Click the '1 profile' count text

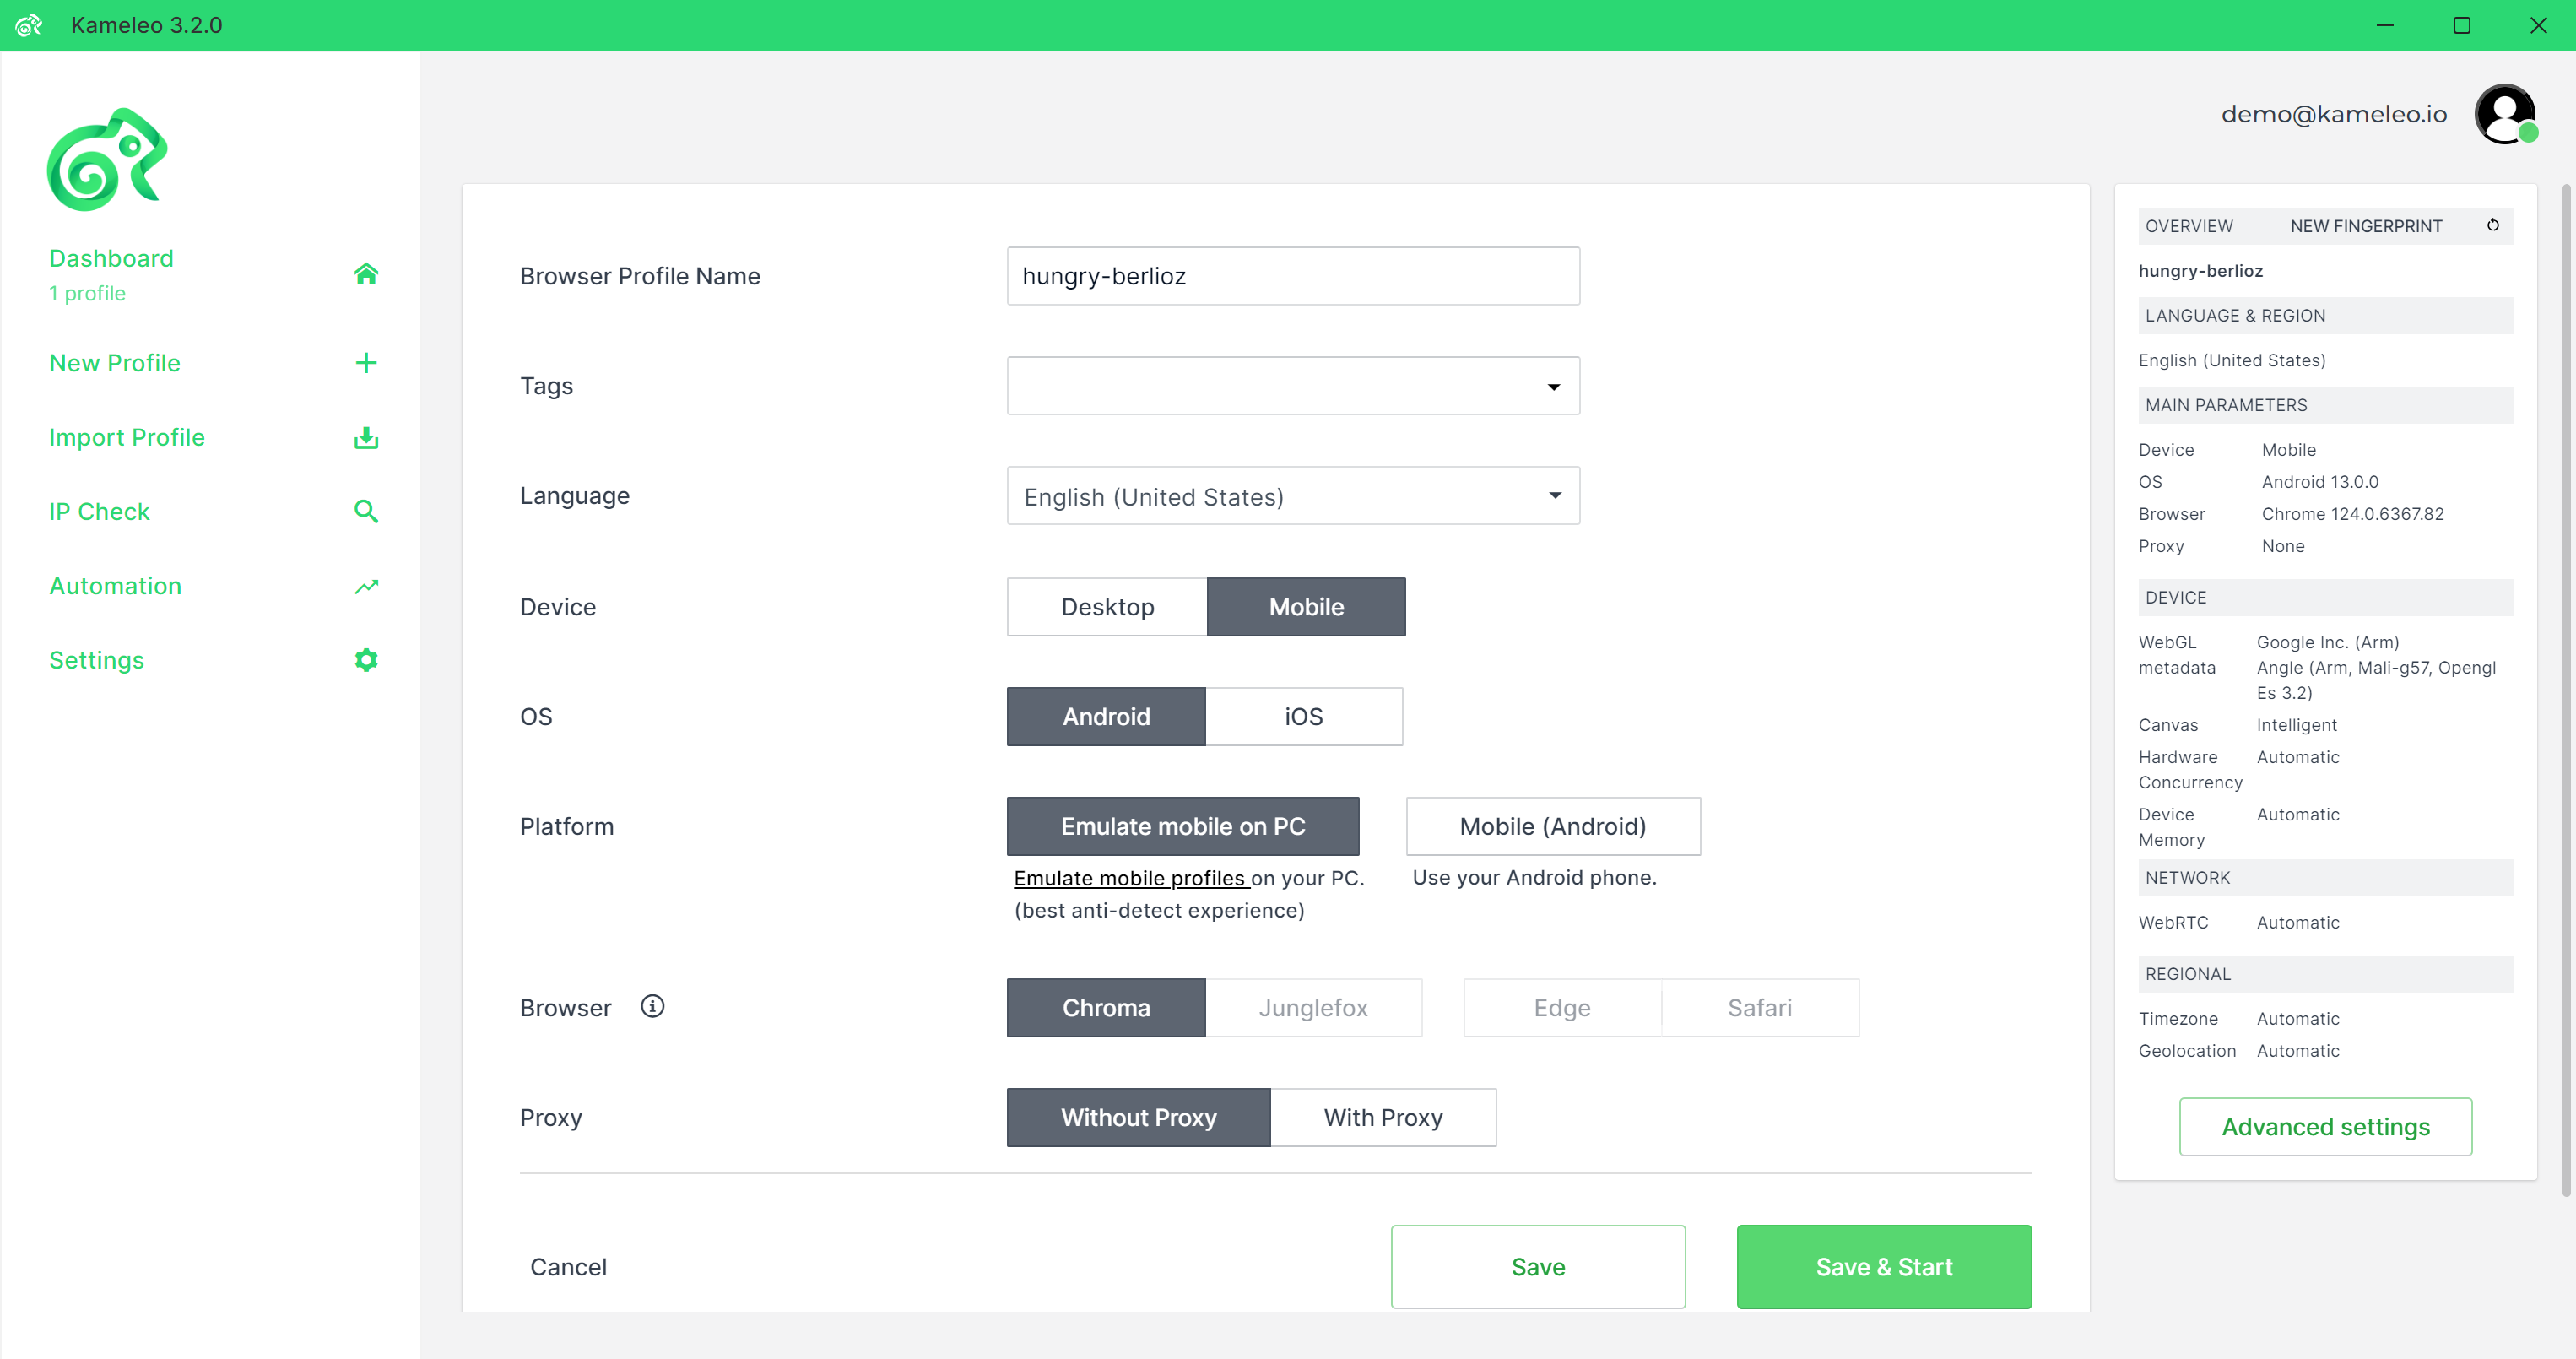[x=87, y=294]
